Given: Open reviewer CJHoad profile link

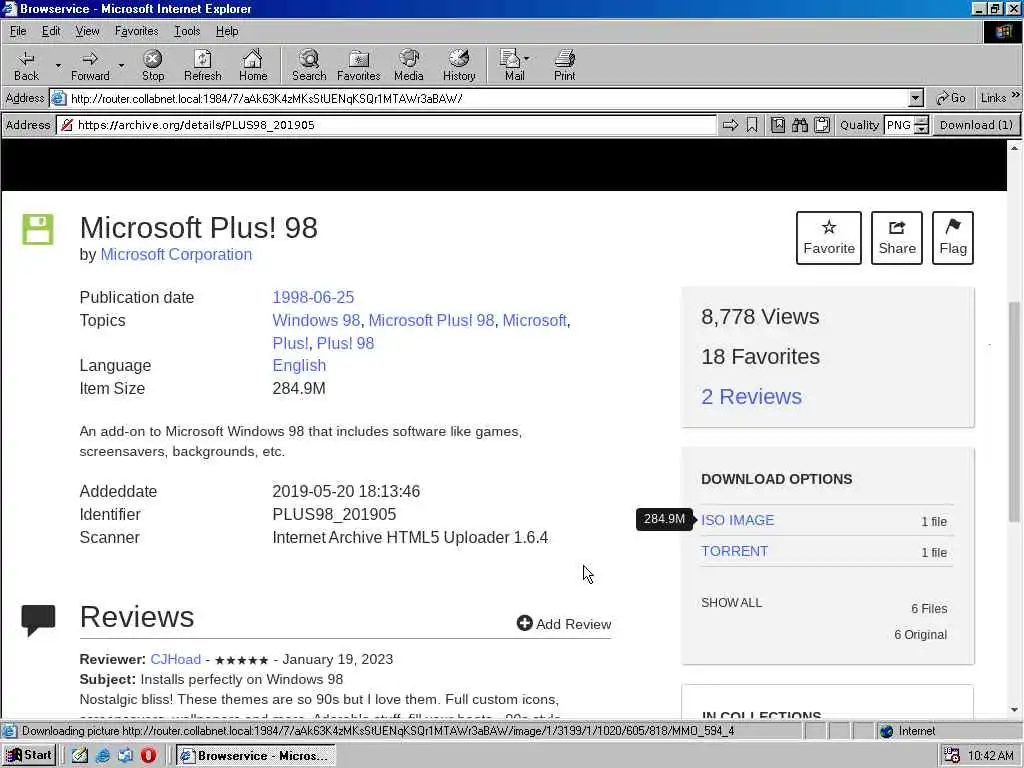Looking at the screenshot, I should tap(175, 659).
